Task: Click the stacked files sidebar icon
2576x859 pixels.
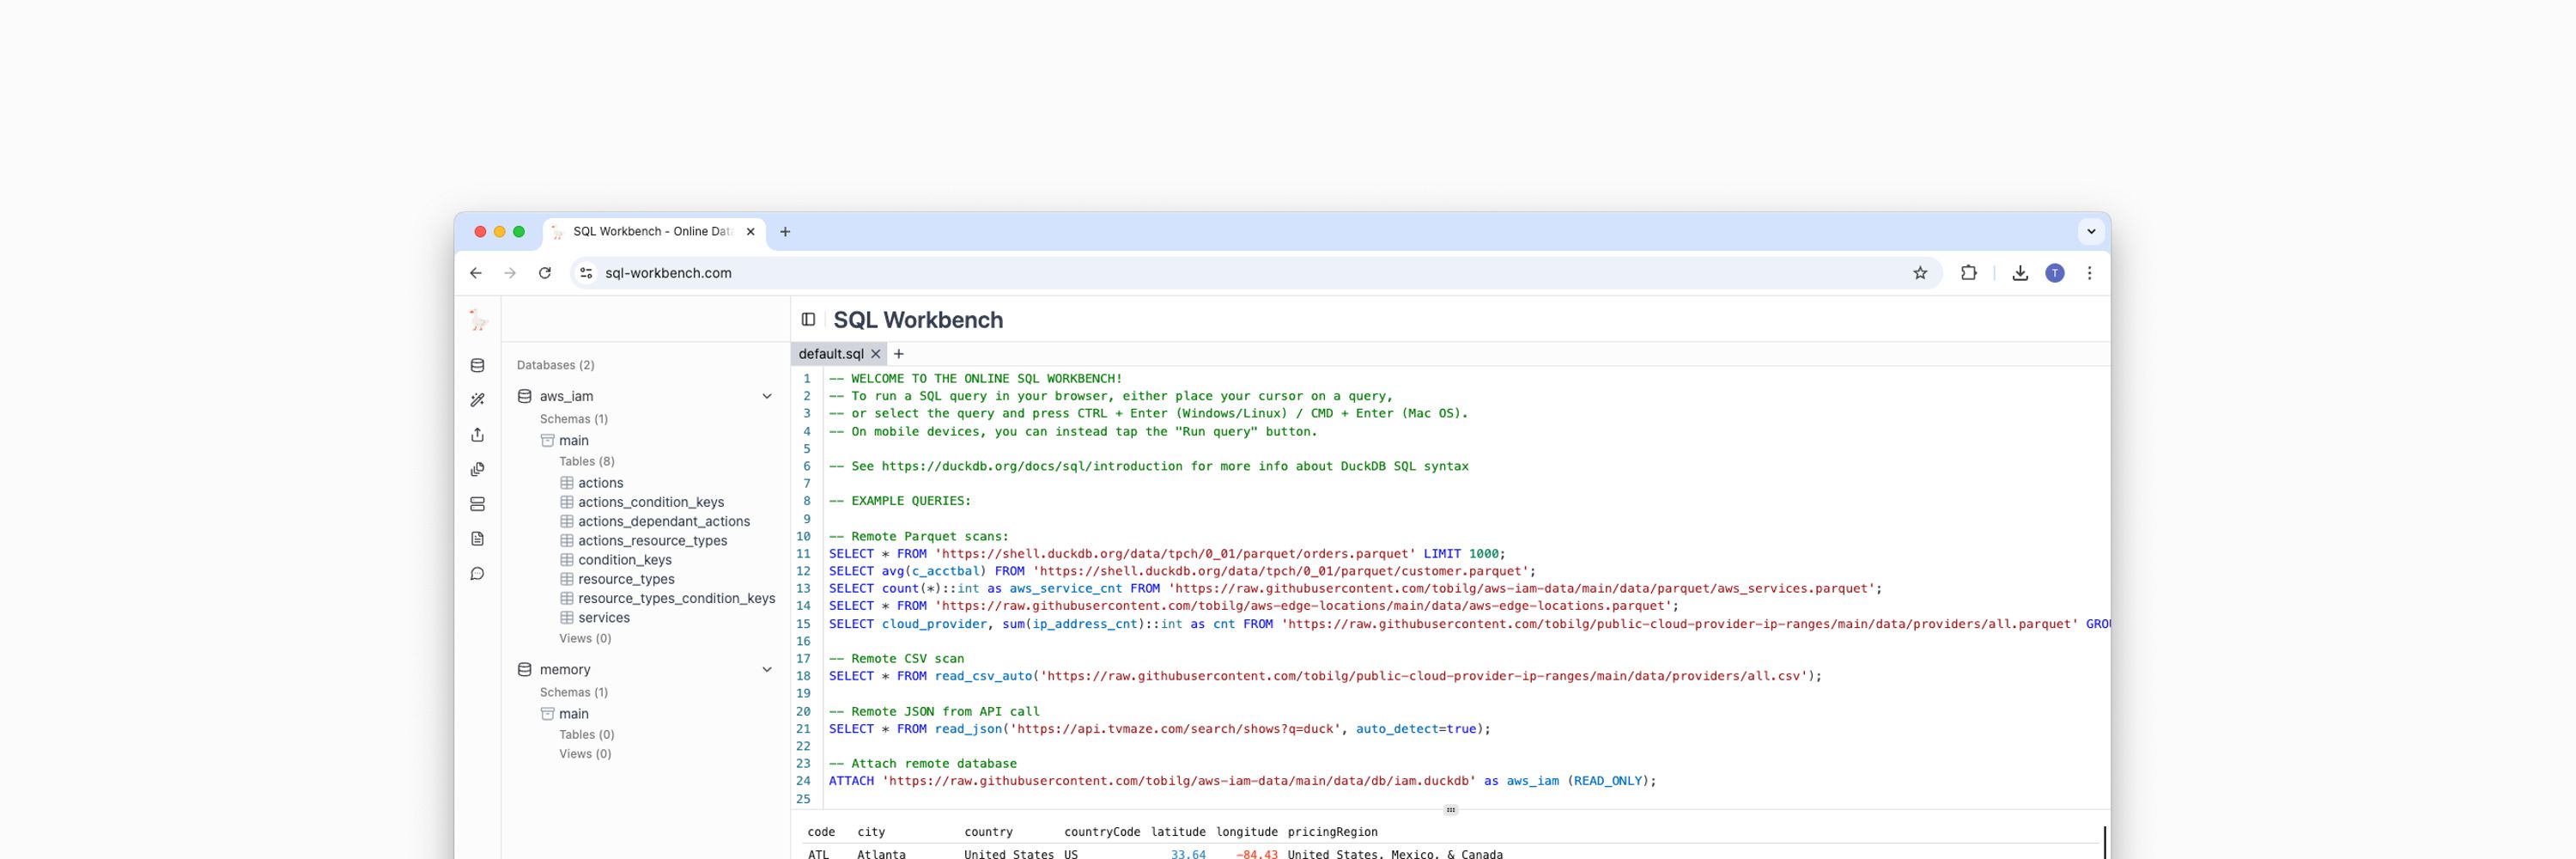Action: point(478,469)
